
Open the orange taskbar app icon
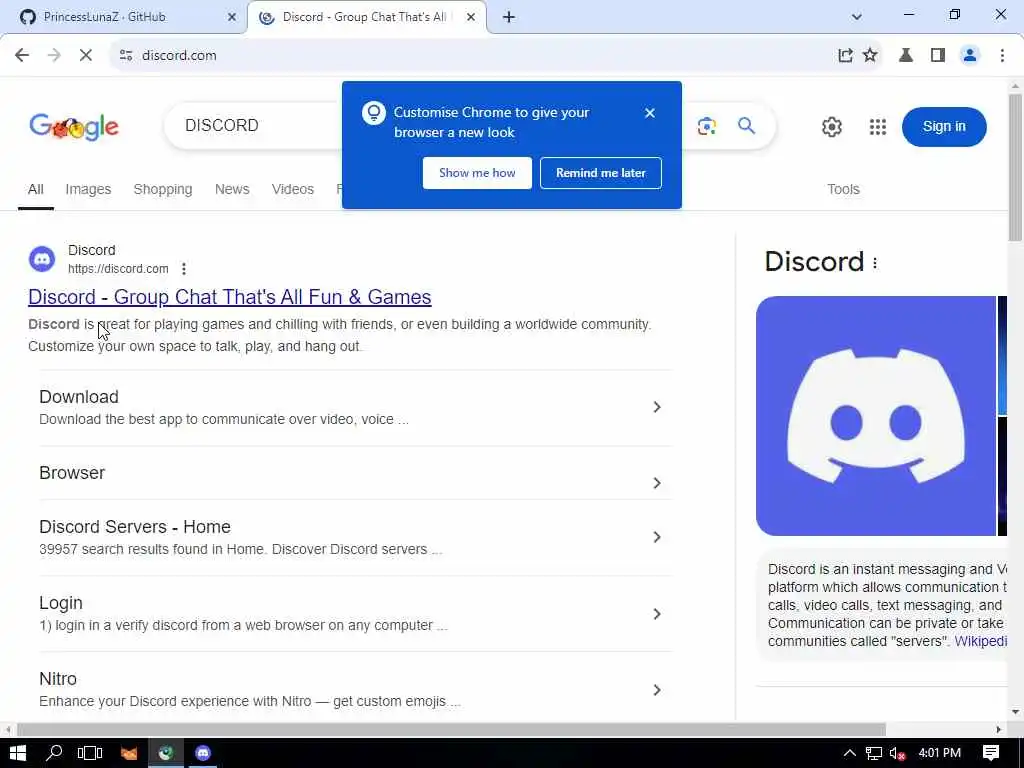click(129, 753)
